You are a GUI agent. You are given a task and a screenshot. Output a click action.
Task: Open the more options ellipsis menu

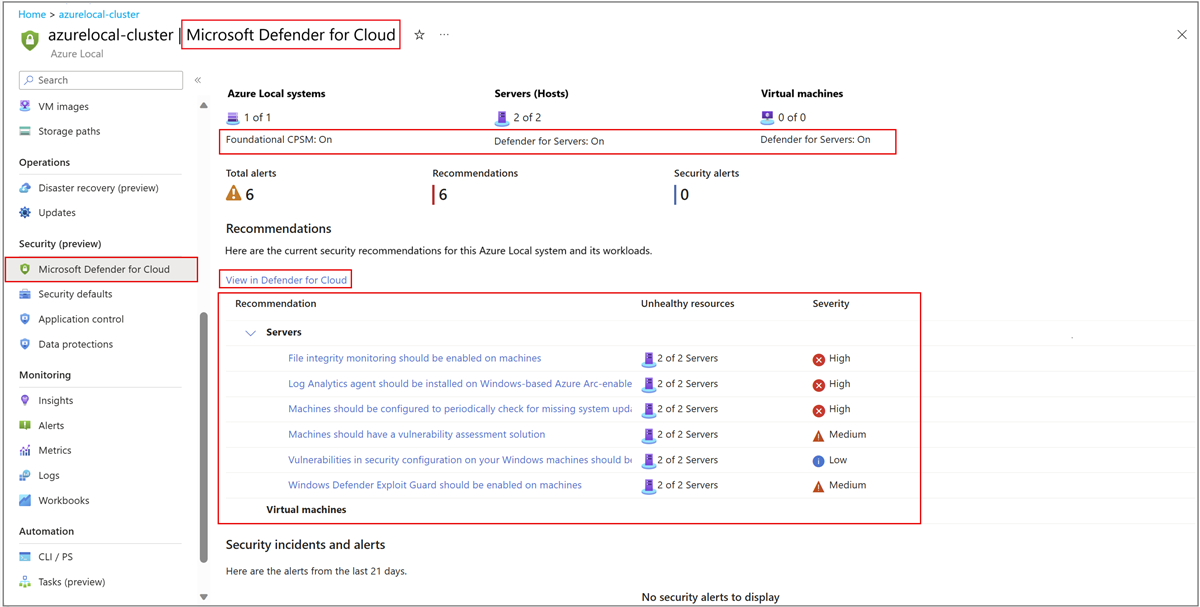point(444,33)
